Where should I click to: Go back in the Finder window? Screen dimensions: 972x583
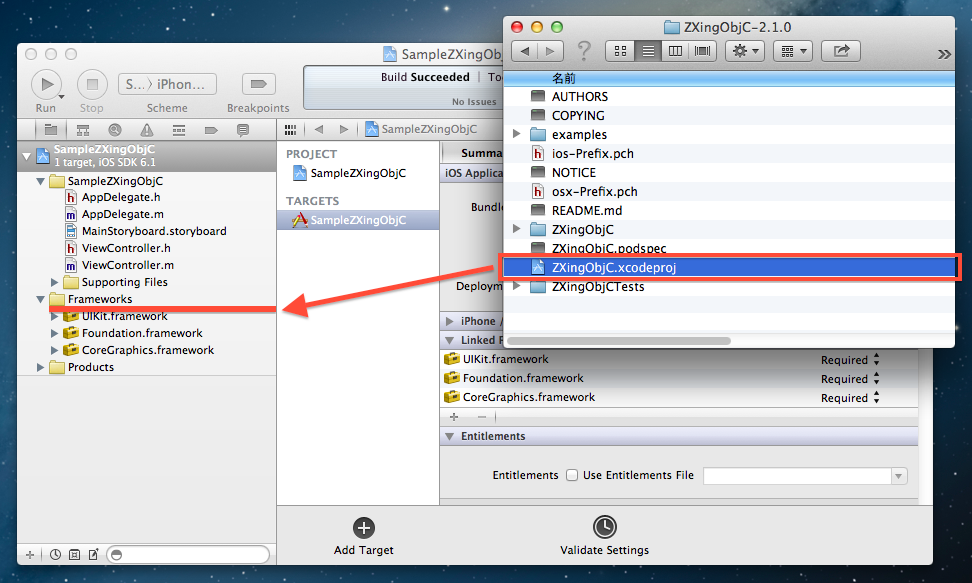(524, 51)
